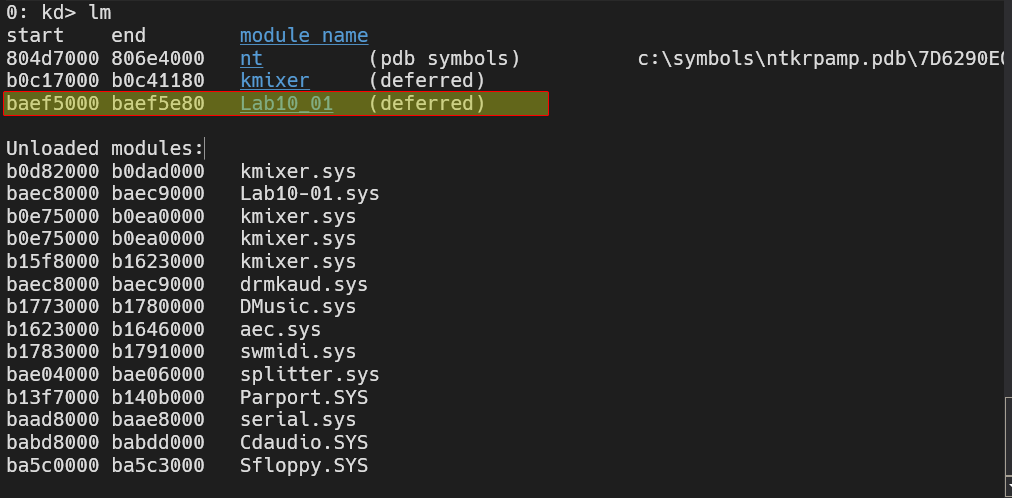Select the Lab10-01.sys unloaded module entry
This screenshot has width=1012, height=498.
pyautogui.click(x=310, y=194)
